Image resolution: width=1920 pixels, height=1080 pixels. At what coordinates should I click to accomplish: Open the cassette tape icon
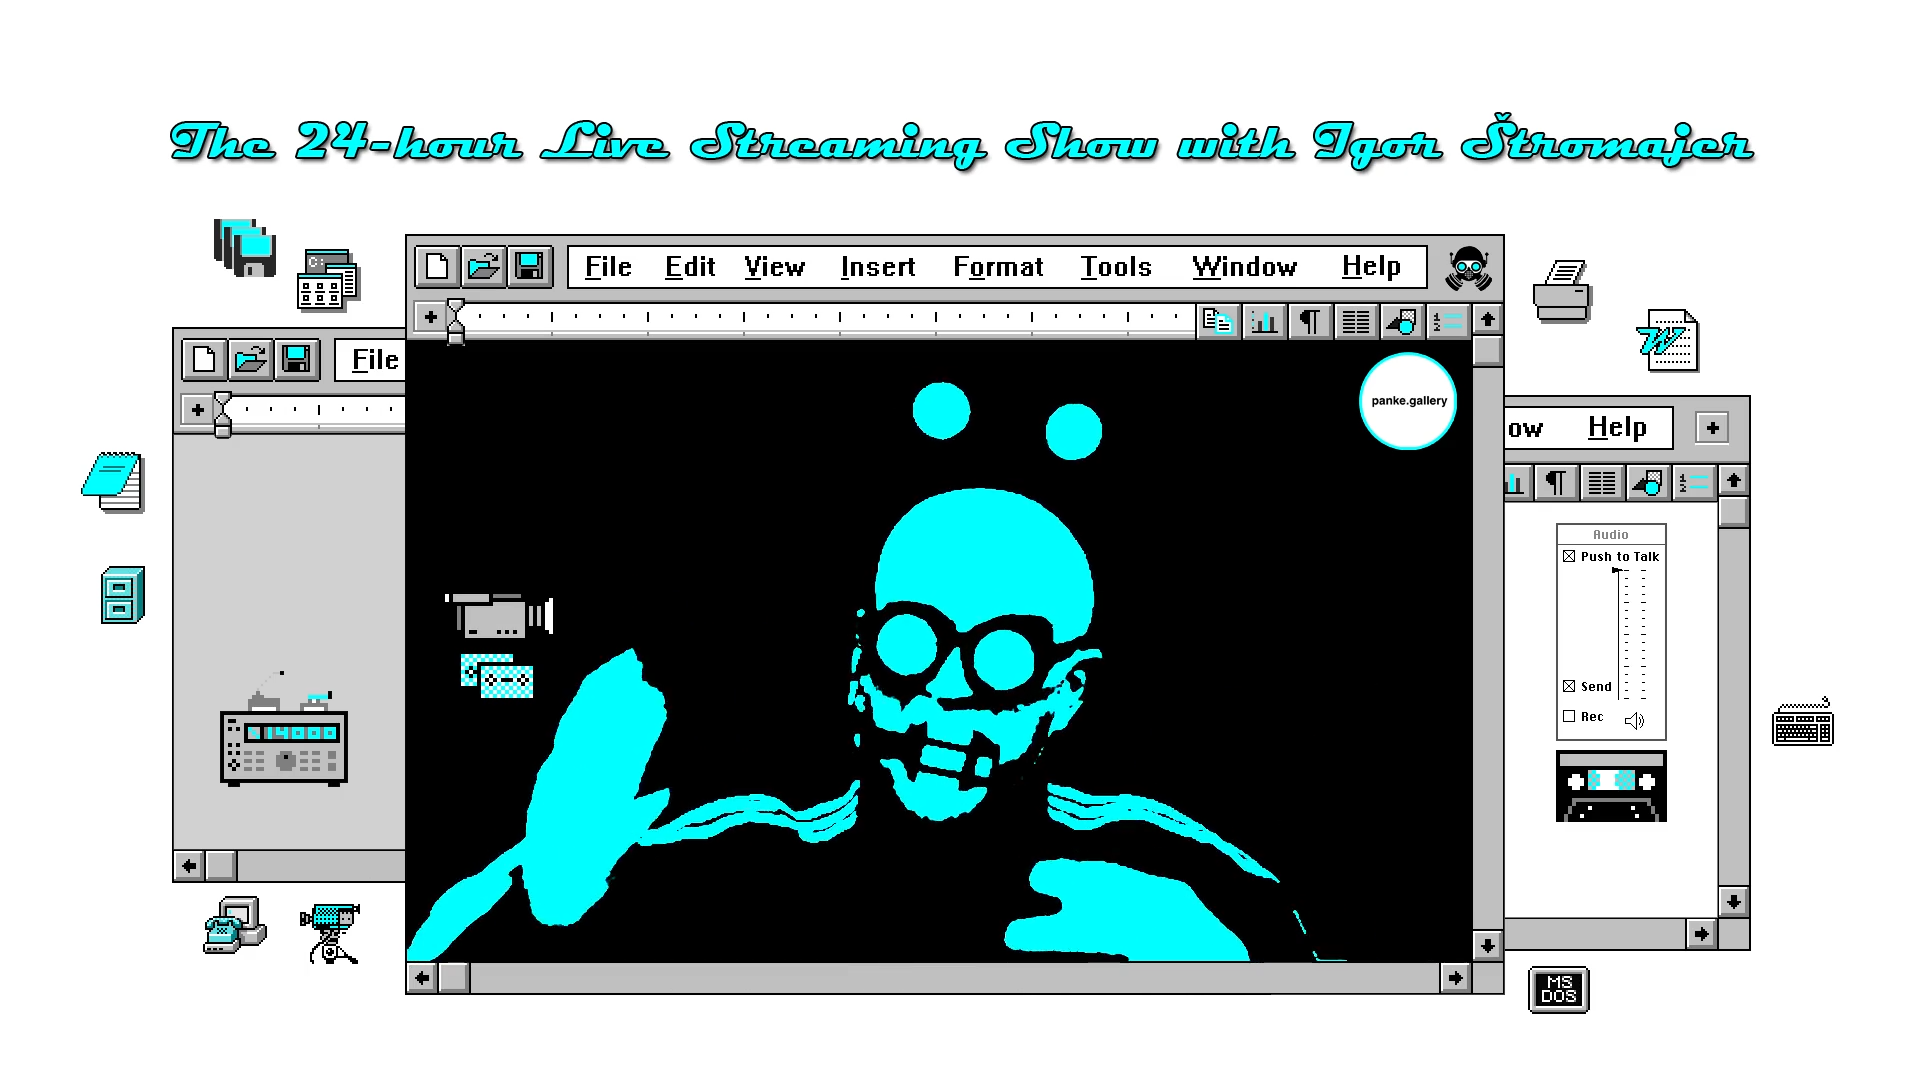pyautogui.click(x=1611, y=786)
